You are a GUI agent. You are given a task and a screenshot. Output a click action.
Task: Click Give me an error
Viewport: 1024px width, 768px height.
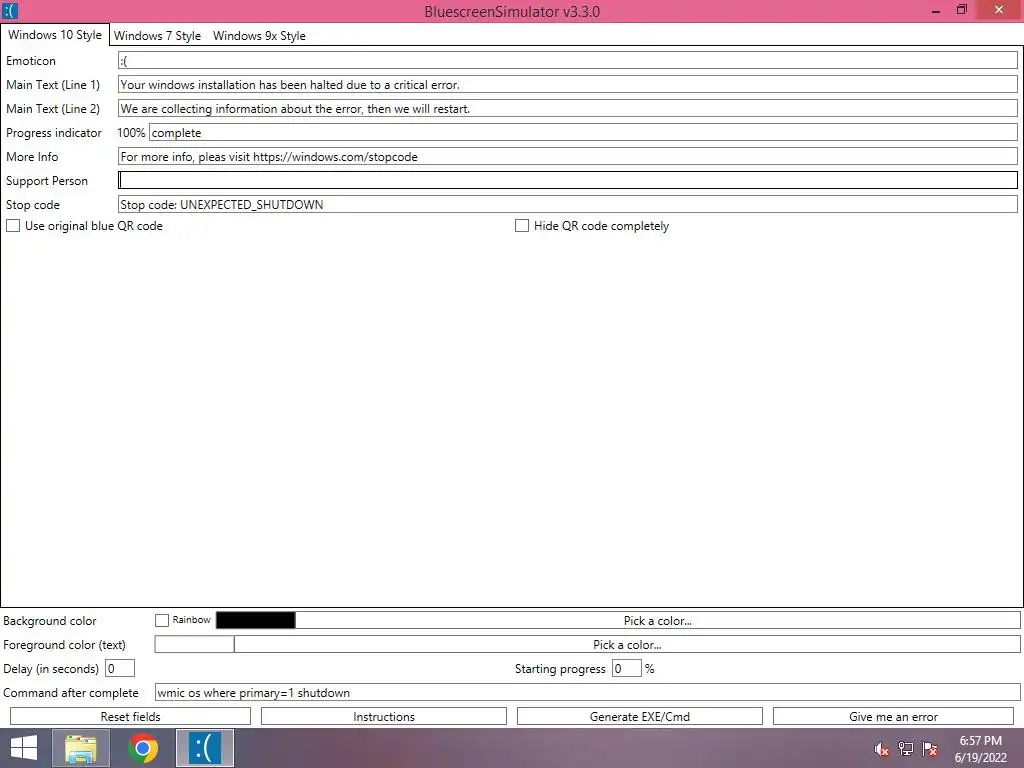pyautogui.click(x=893, y=716)
